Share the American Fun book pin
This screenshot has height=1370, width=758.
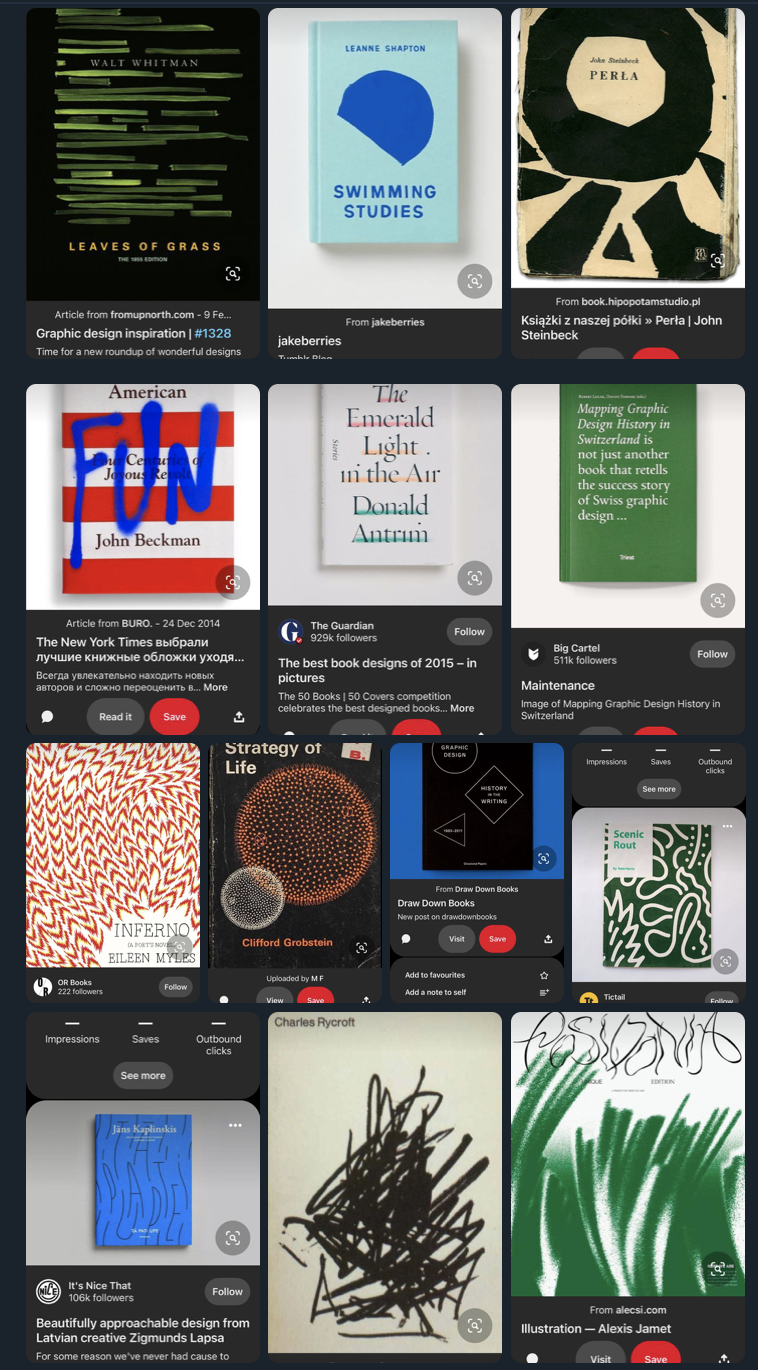pyautogui.click(x=239, y=717)
